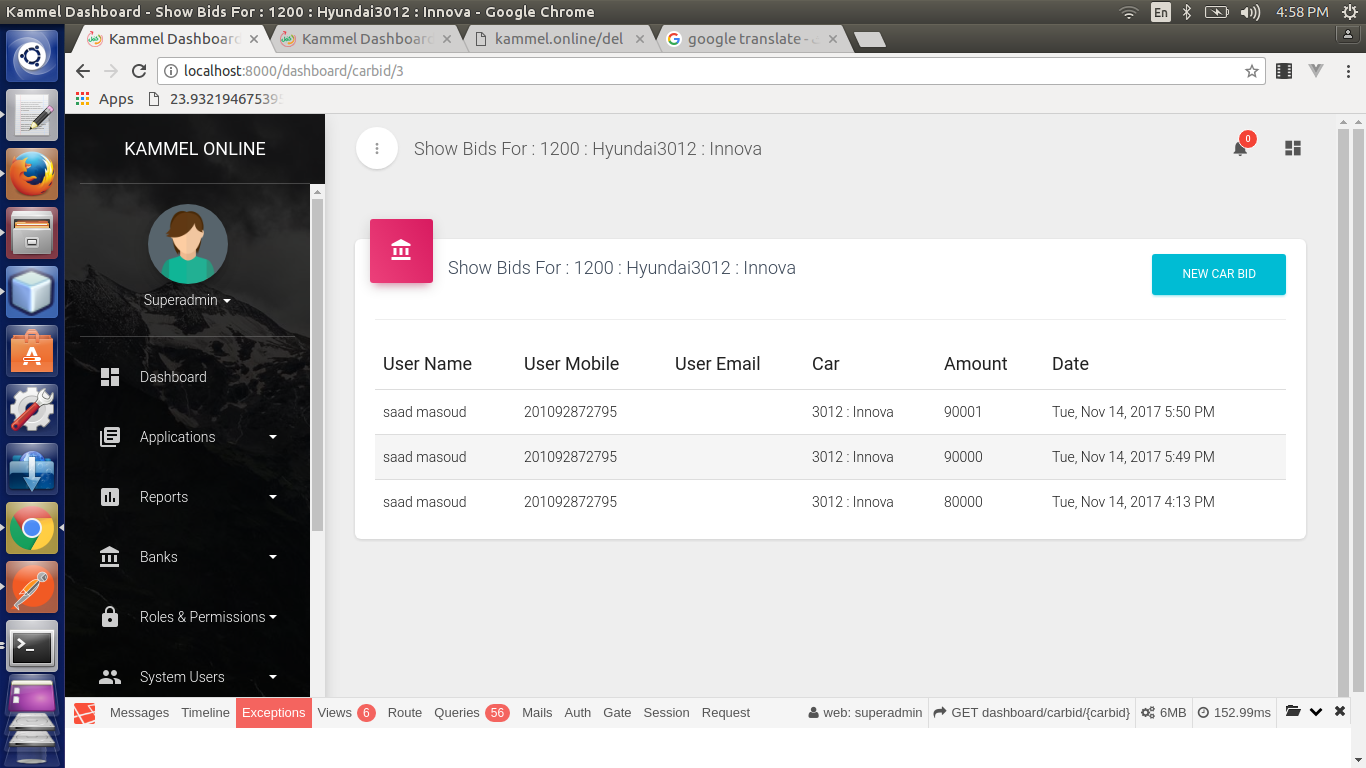Click the Date column header
The height and width of the screenshot is (768, 1366).
click(1070, 364)
